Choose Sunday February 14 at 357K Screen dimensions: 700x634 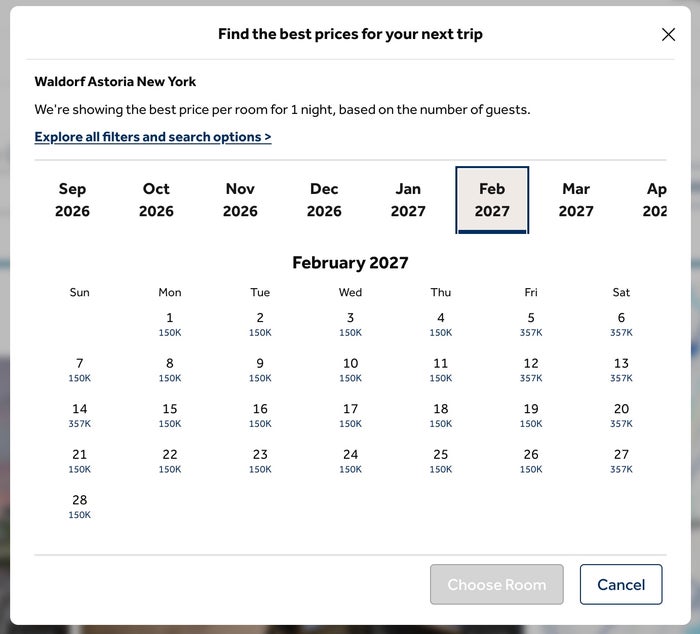pyautogui.click(x=79, y=415)
